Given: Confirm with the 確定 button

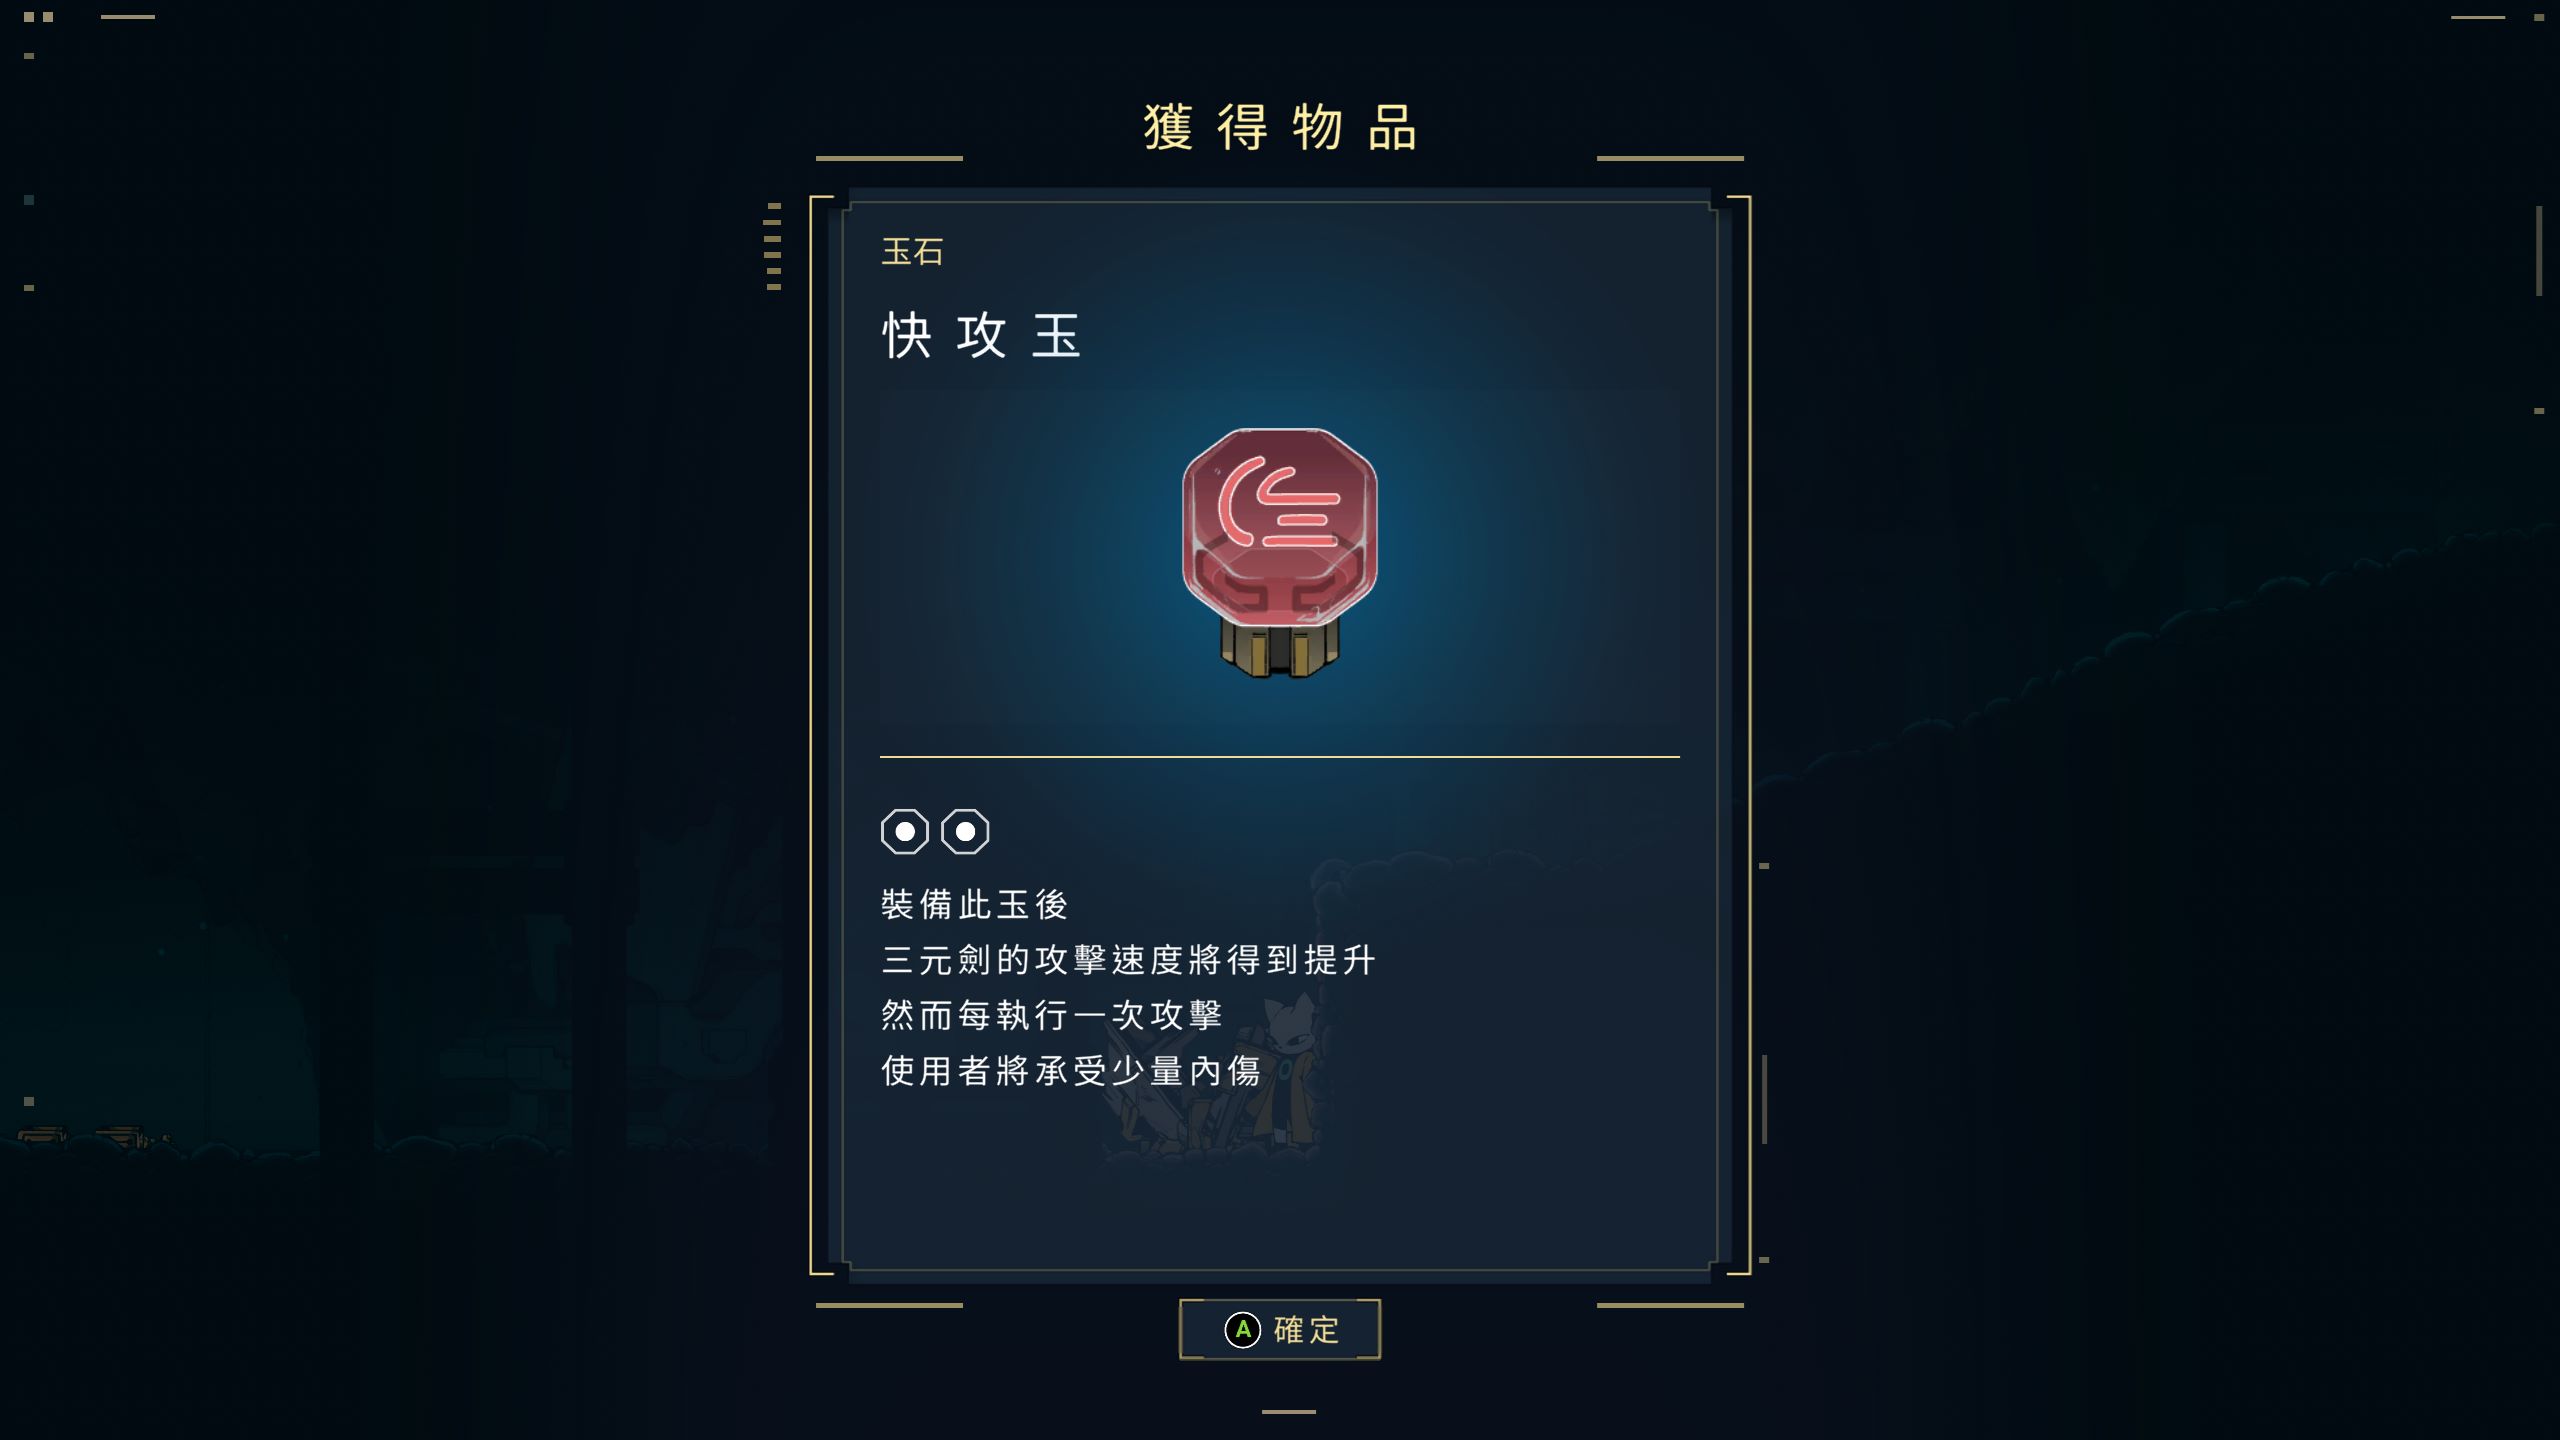Looking at the screenshot, I should (1280, 1330).
